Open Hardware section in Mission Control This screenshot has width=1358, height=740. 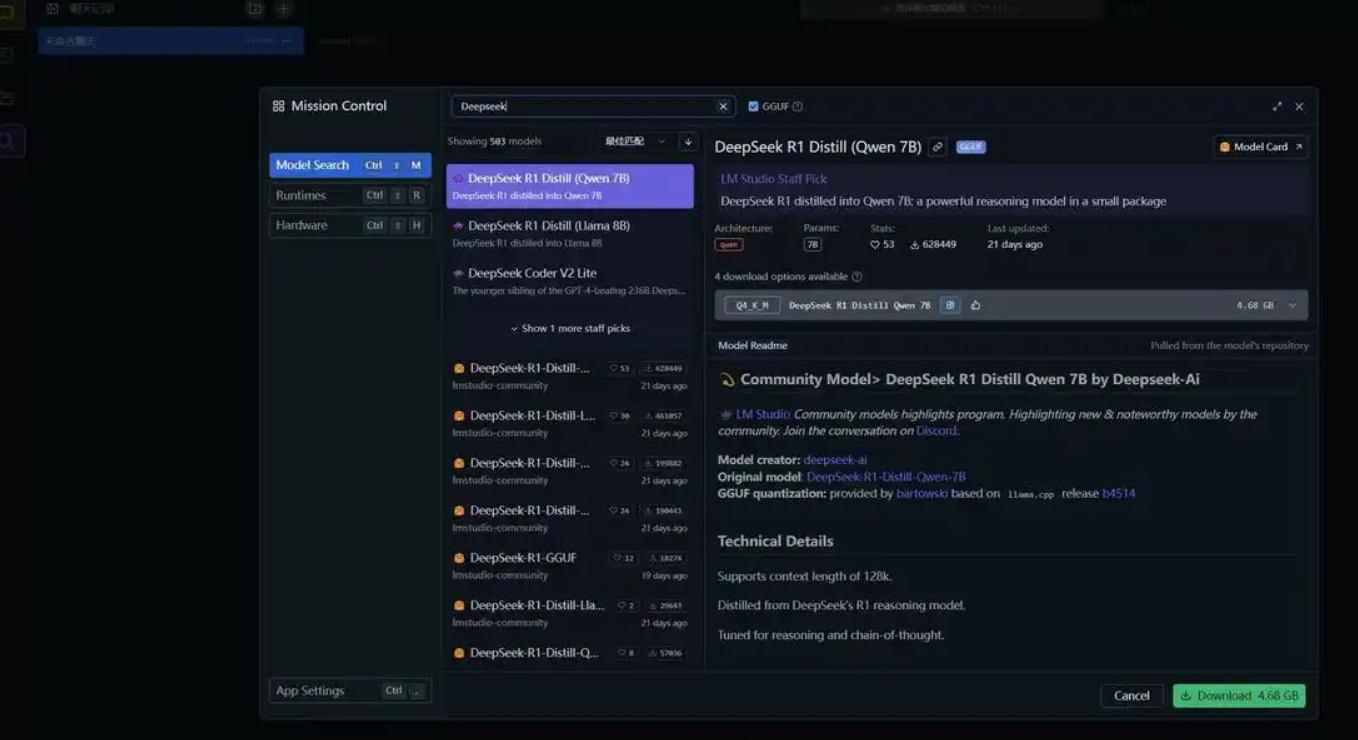[350, 225]
